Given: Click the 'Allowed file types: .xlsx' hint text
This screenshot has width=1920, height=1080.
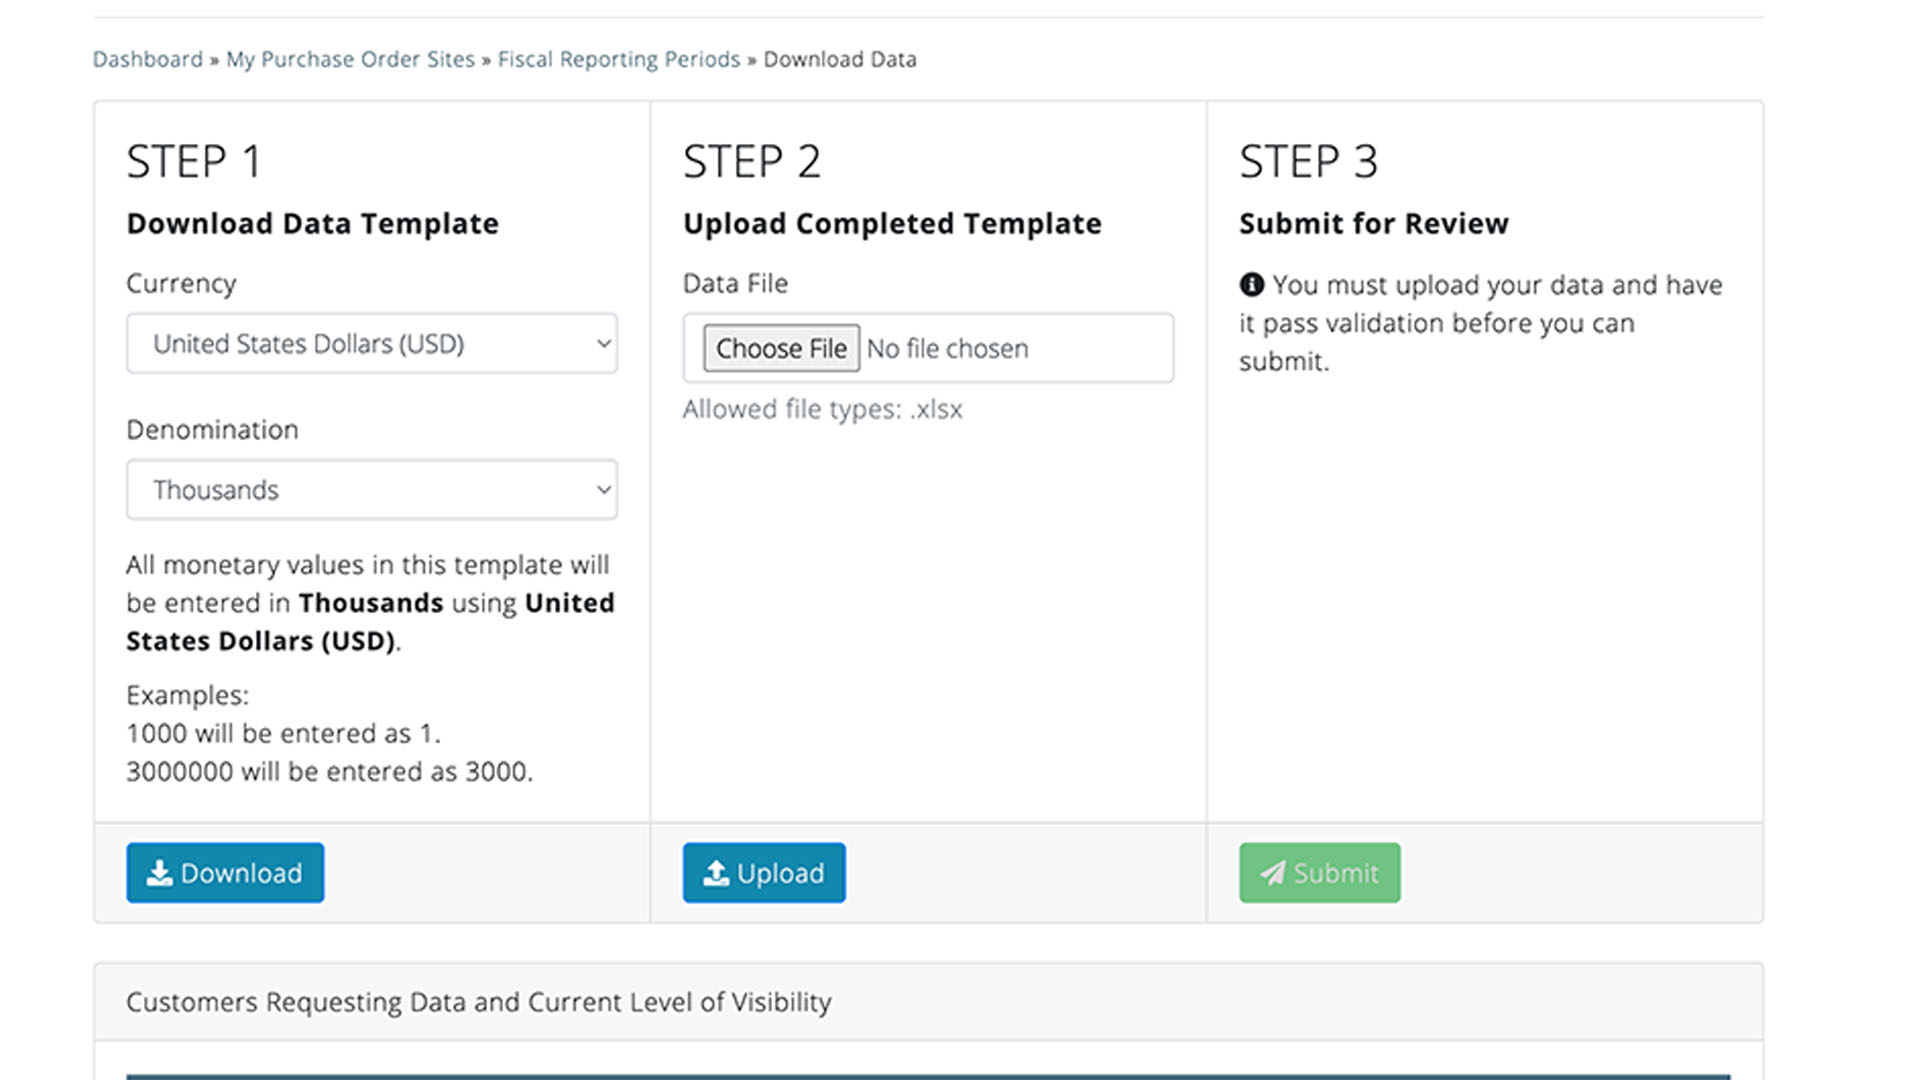Looking at the screenshot, I should click(x=822, y=410).
